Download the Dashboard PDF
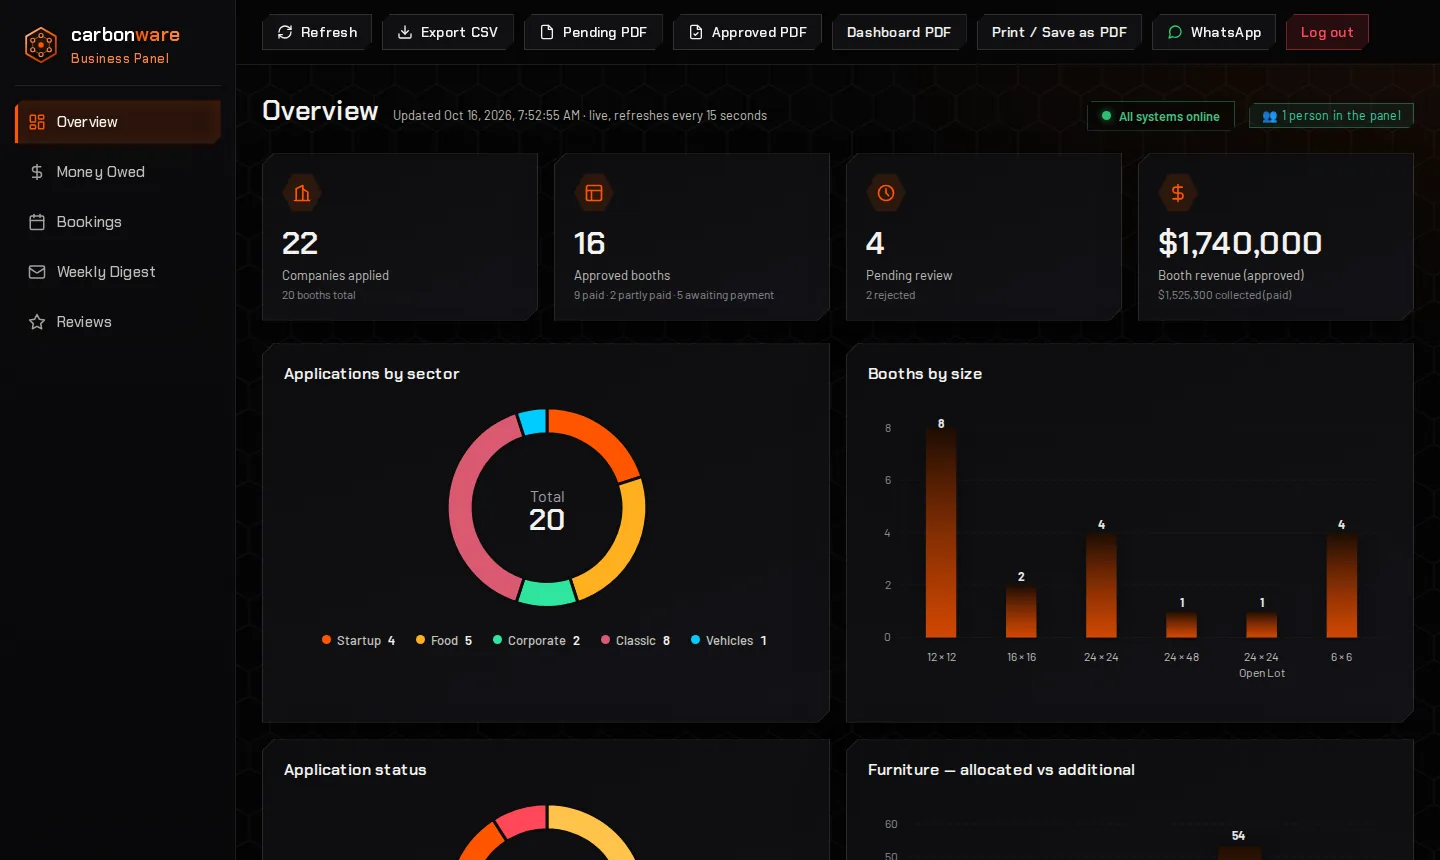The image size is (1440, 860). [x=899, y=32]
